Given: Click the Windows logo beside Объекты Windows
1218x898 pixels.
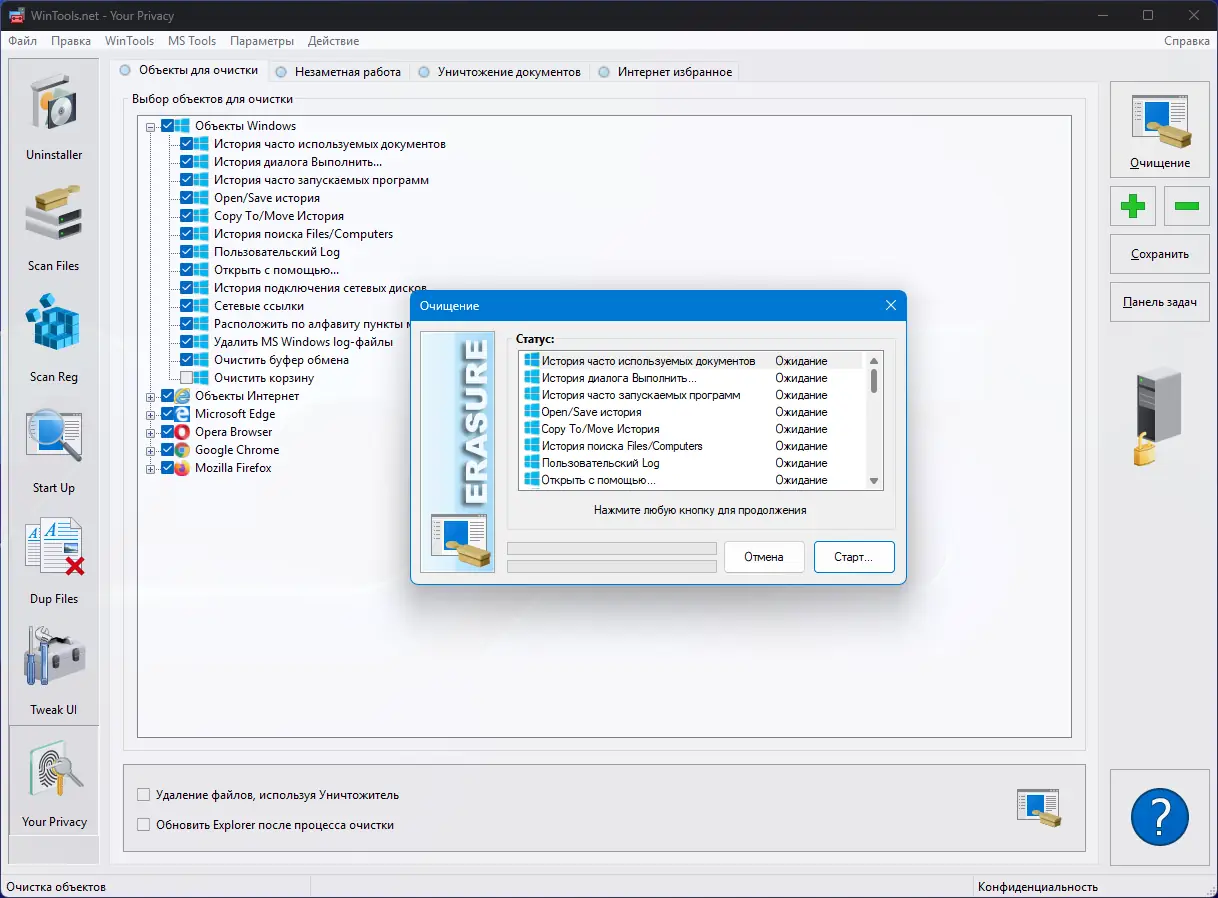Looking at the screenshot, I should click(x=182, y=126).
